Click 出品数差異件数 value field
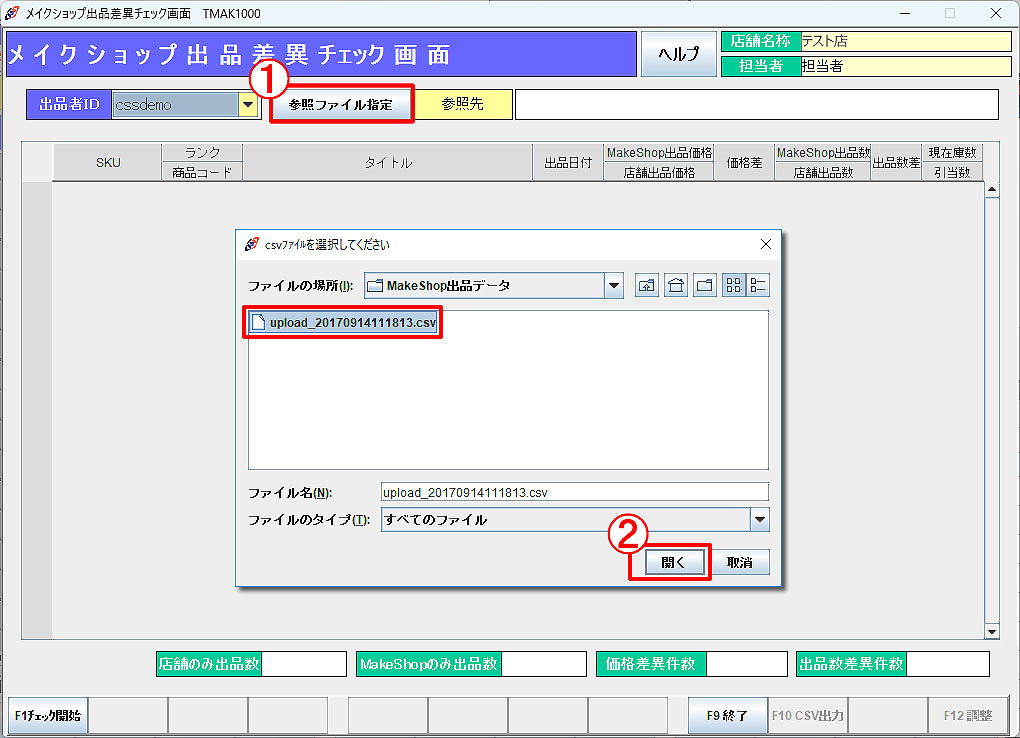Viewport: 1020px width, 738px height. point(948,664)
